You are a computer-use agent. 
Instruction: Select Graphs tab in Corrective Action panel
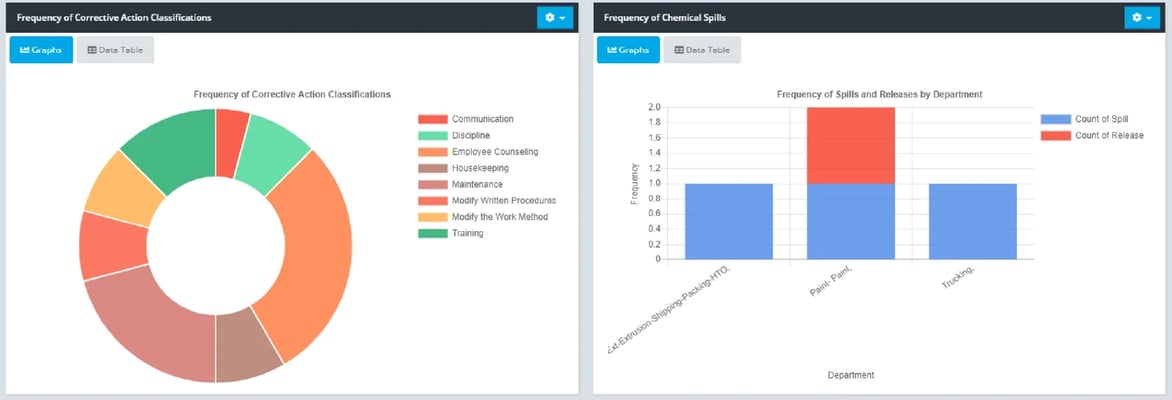41,50
